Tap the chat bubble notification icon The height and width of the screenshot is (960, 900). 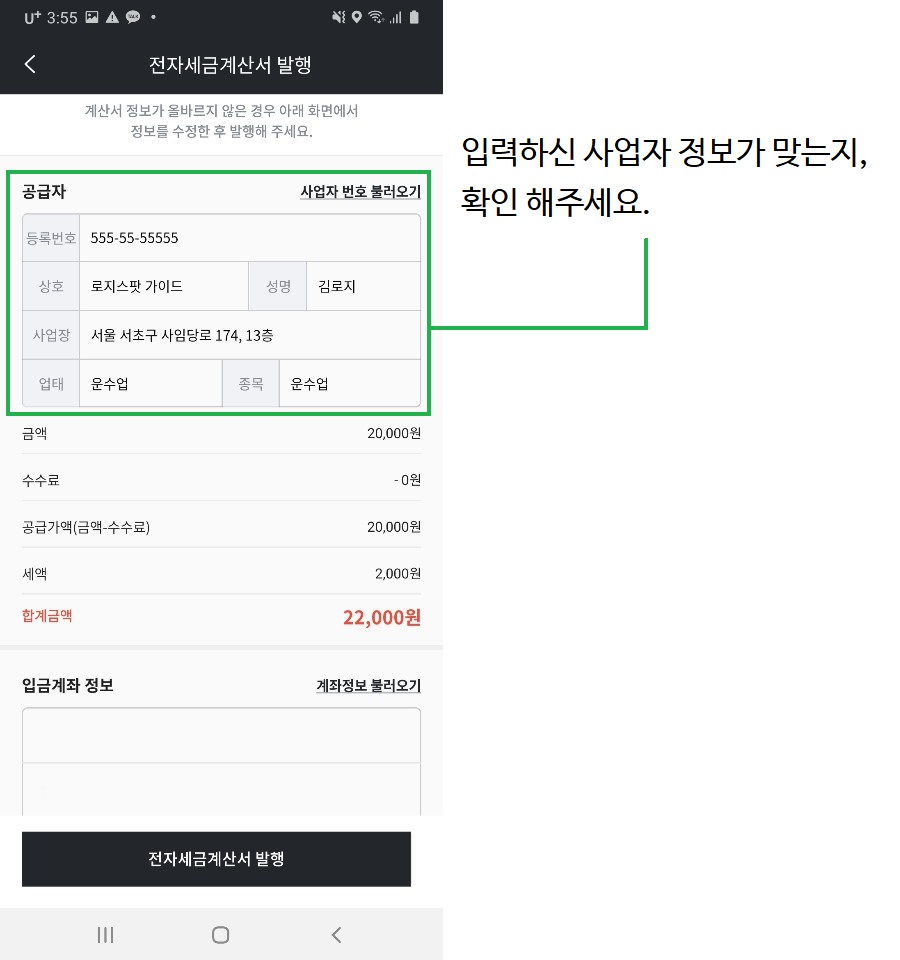(x=133, y=17)
